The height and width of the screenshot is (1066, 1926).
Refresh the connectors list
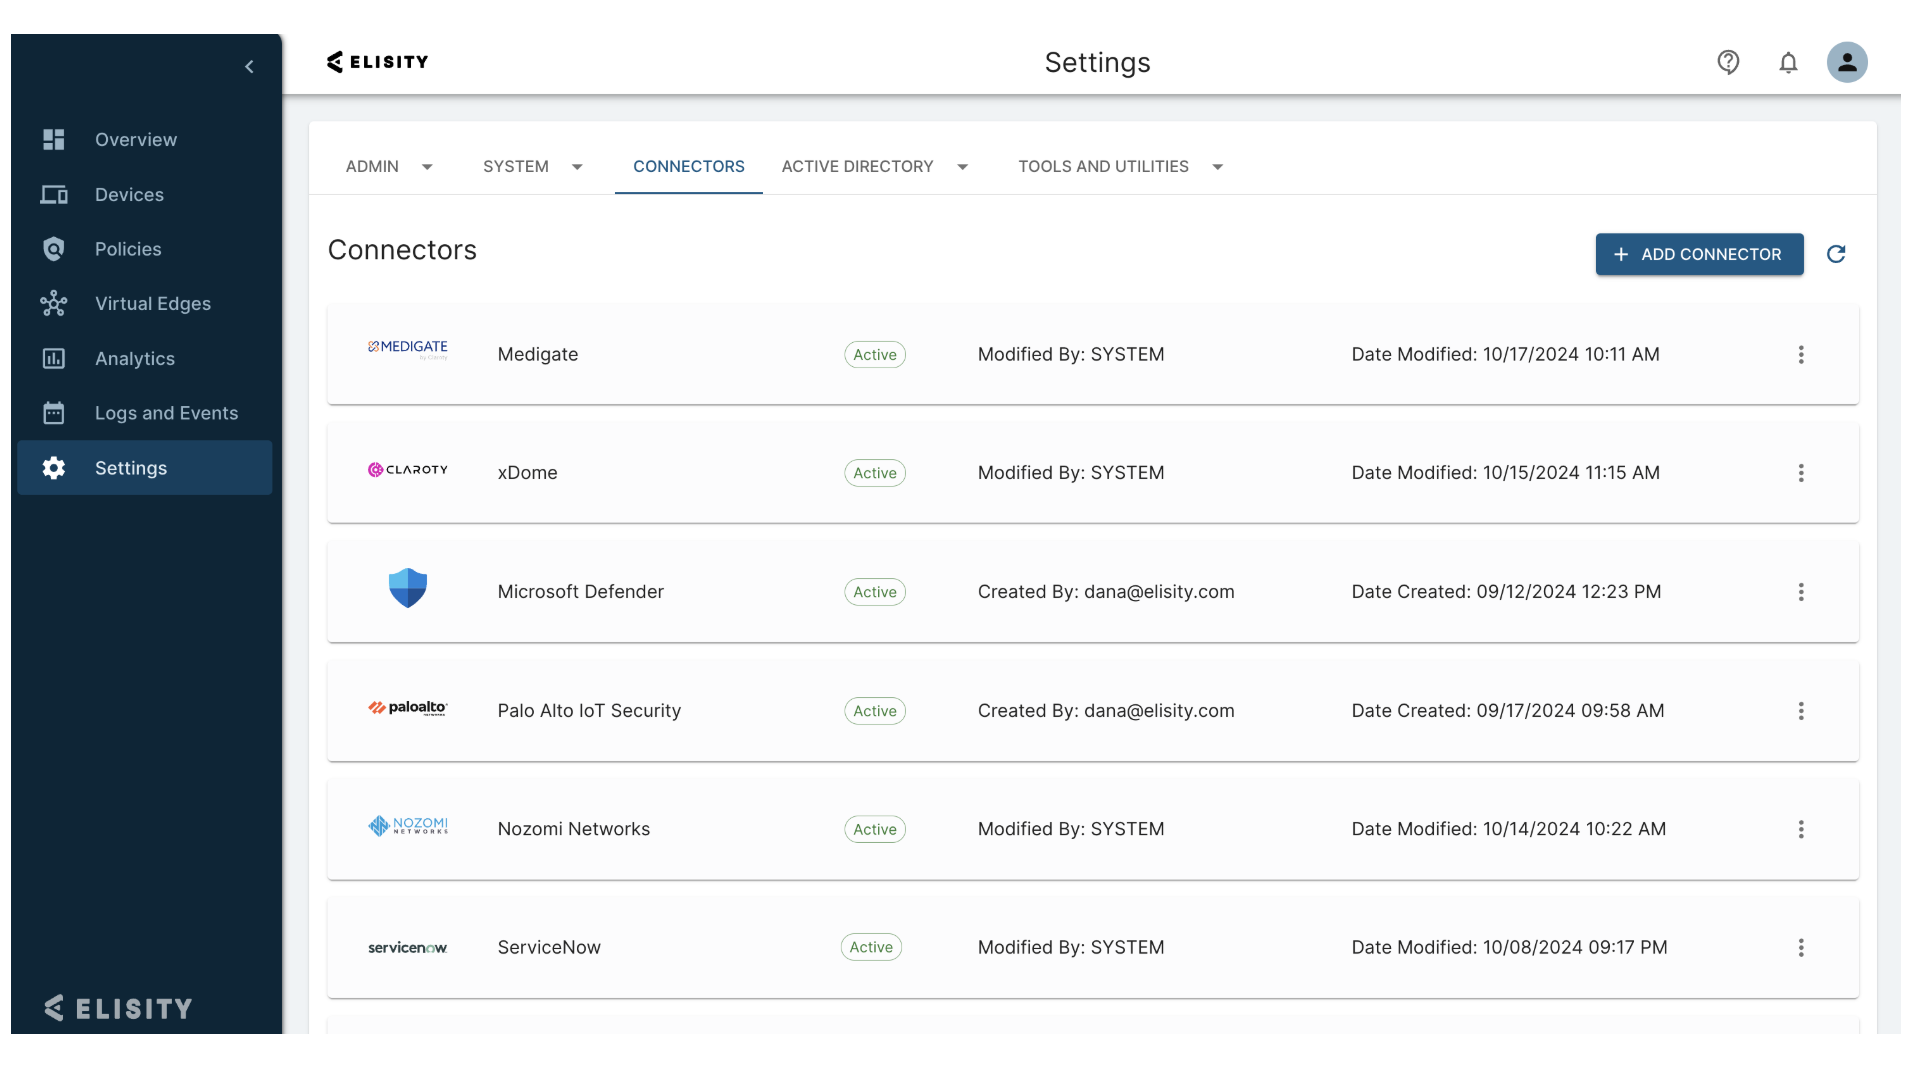point(1836,254)
